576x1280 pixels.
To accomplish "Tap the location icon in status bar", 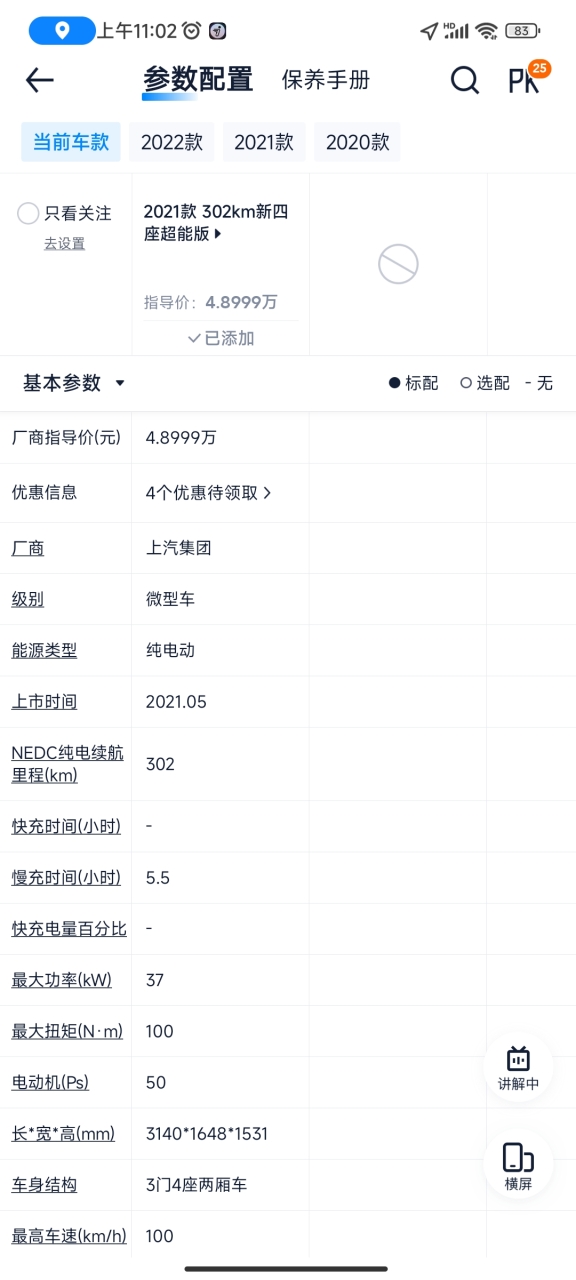I will coord(62,31).
